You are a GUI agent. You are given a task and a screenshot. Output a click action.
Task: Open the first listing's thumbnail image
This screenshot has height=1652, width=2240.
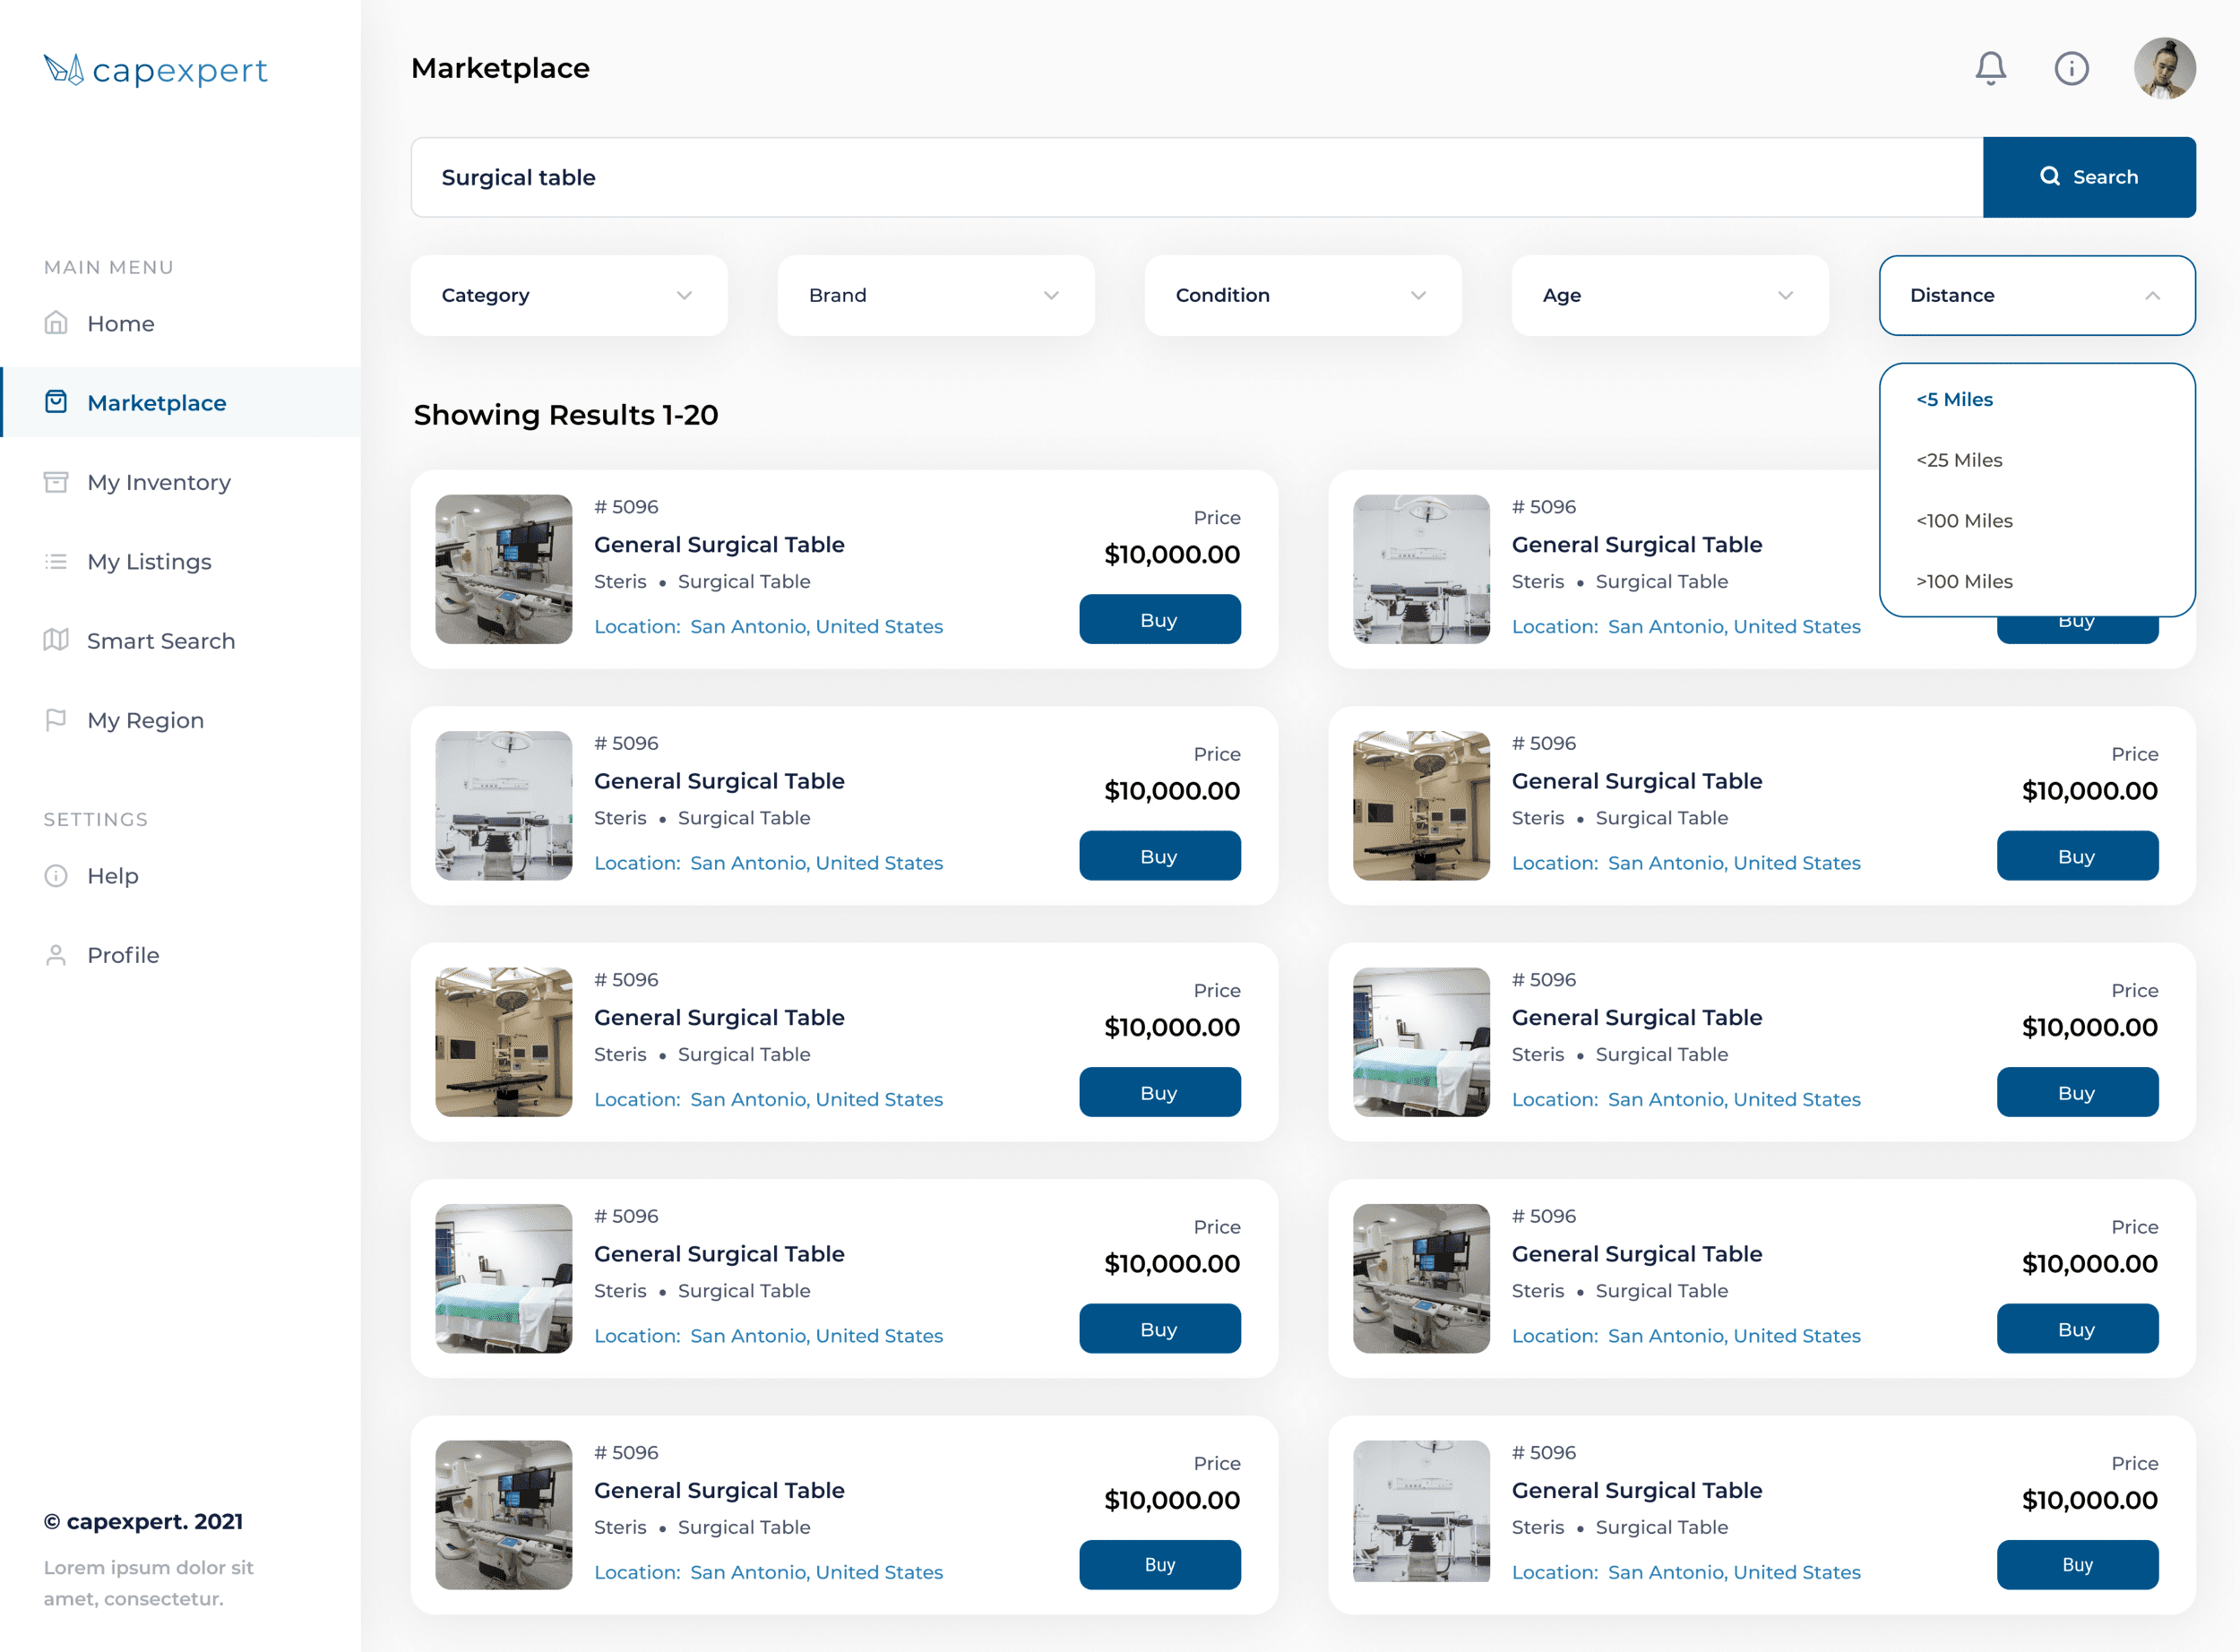[x=503, y=569]
